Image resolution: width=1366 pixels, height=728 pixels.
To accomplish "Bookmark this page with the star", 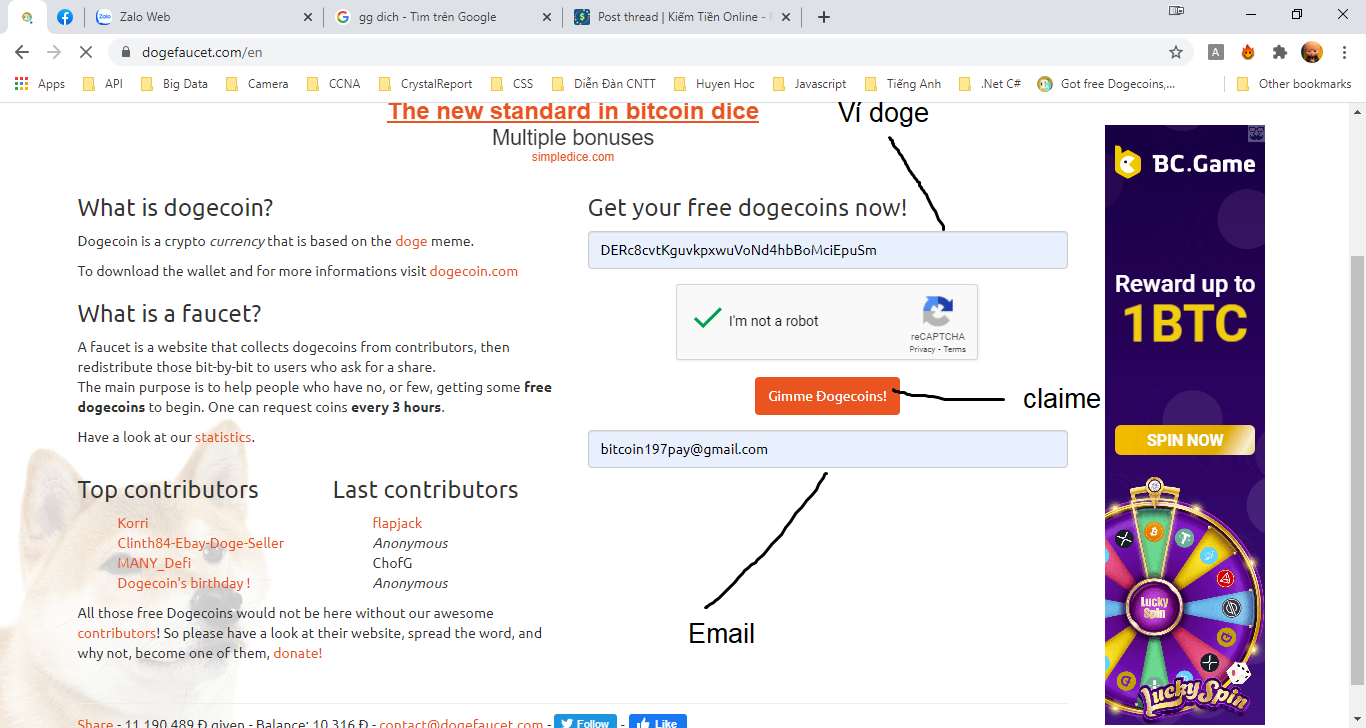I will pyautogui.click(x=1176, y=52).
